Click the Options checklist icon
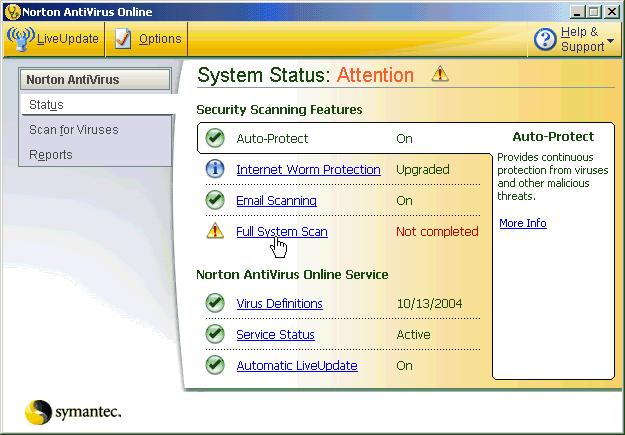Viewport: 625px width, 435px height. (x=123, y=39)
